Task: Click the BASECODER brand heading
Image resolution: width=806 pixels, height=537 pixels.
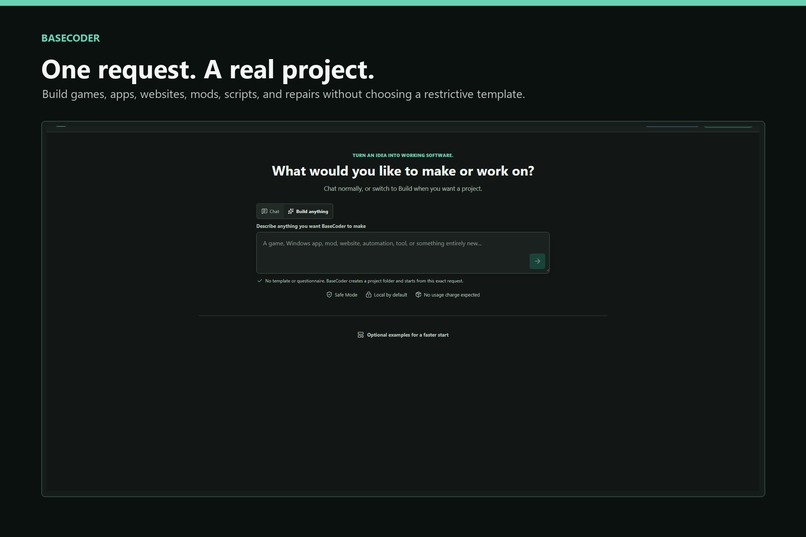Action: point(70,38)
